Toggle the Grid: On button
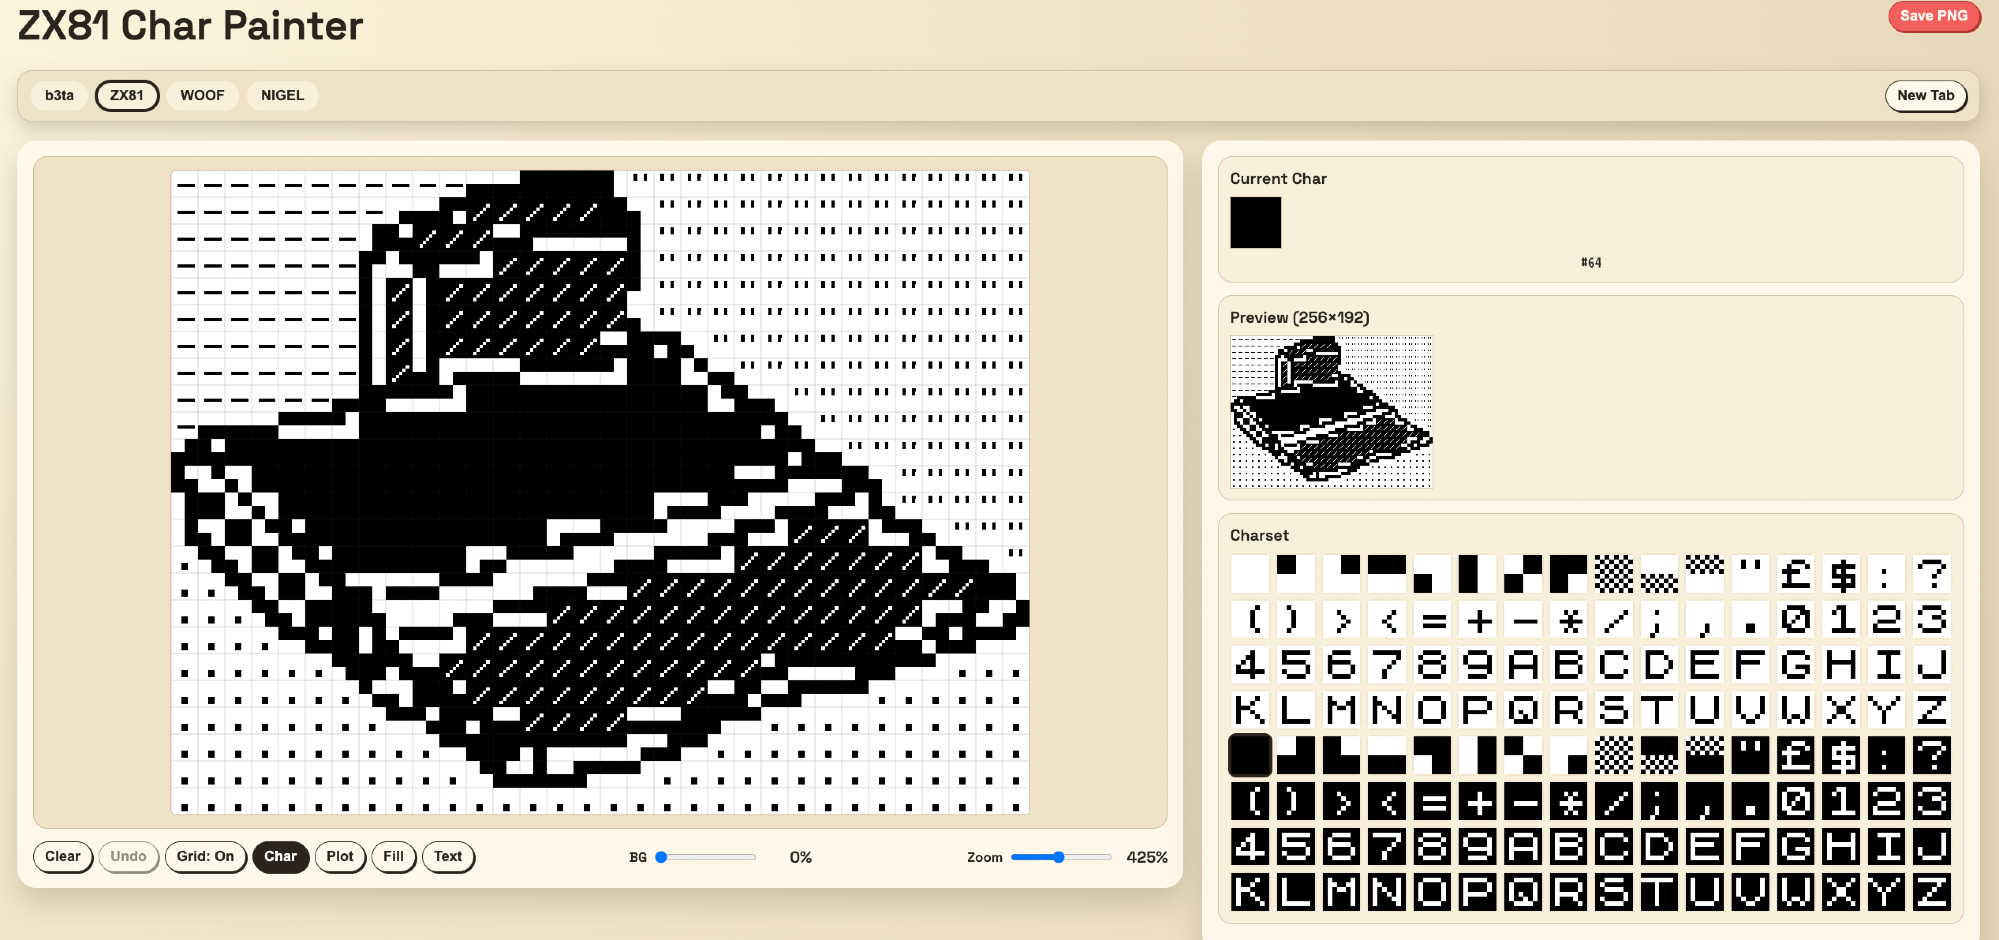This screenshot has width=1999, height=940. point(205,857)
